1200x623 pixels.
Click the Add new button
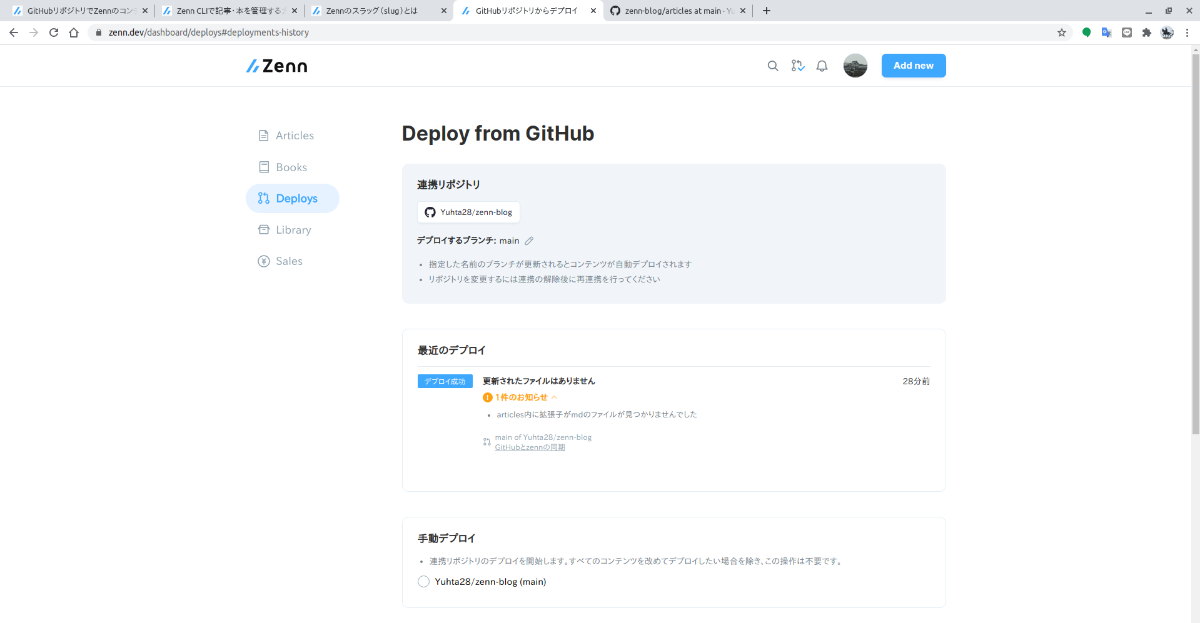[x=913, y=66]
